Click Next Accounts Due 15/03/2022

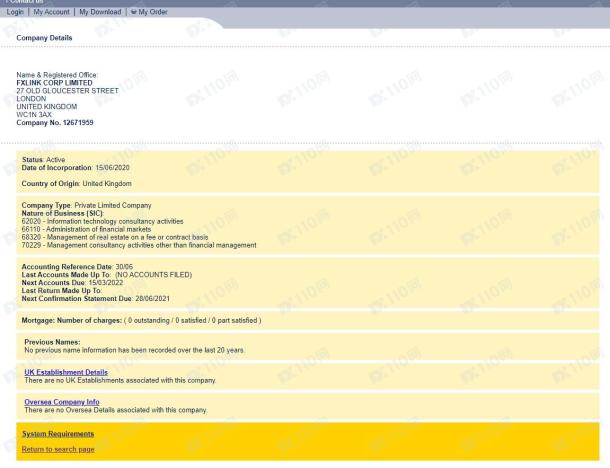click(72, 283)
